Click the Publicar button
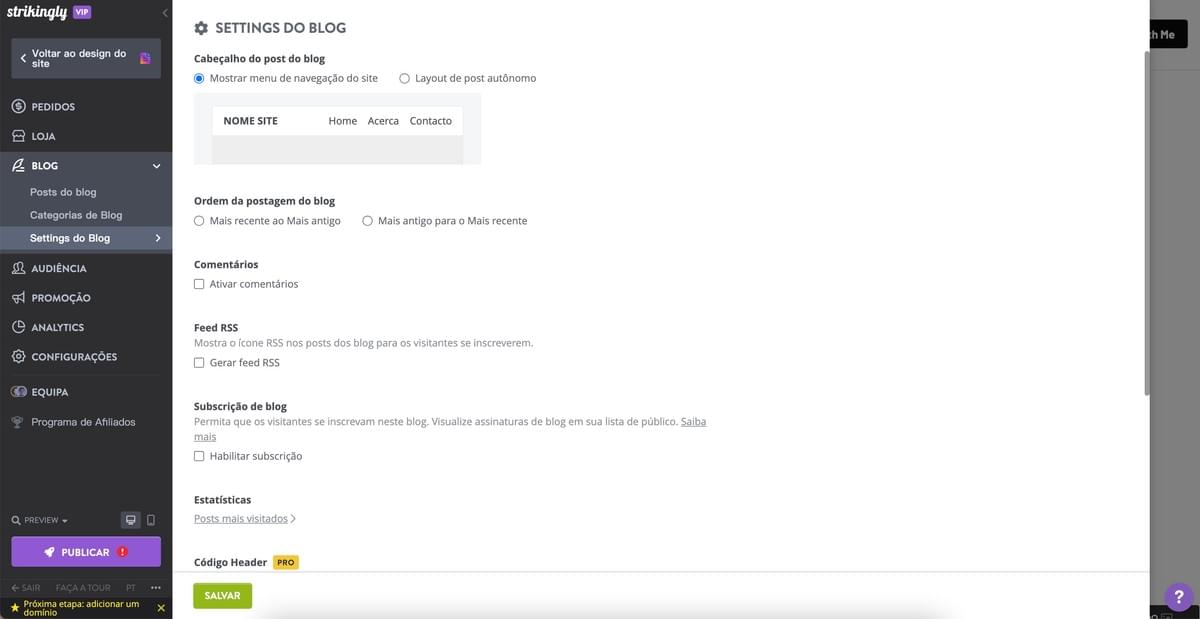The height and width of the screenshot is (619, 1200). click(x=86, y=552)
